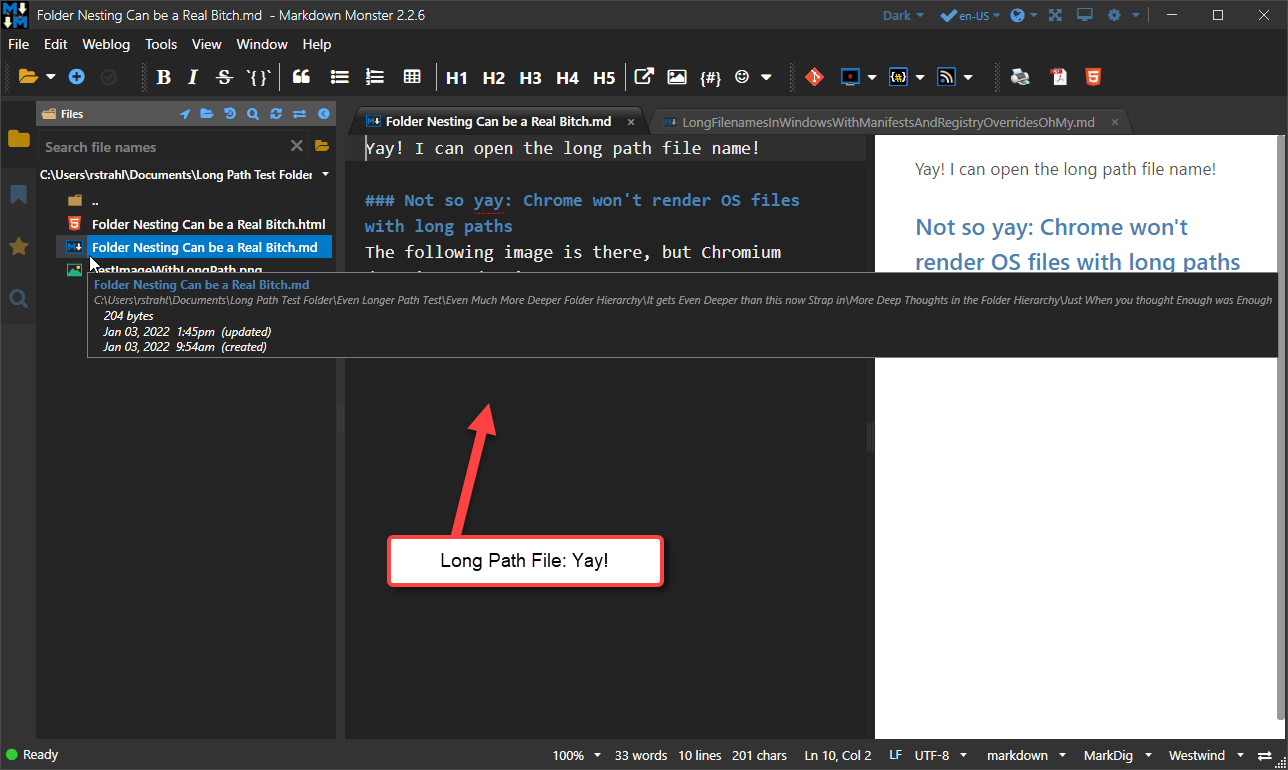This screenshot has width=1288, height=770.
Task: Expand the open-file dropdown arrow
Action: click(51, 77)
